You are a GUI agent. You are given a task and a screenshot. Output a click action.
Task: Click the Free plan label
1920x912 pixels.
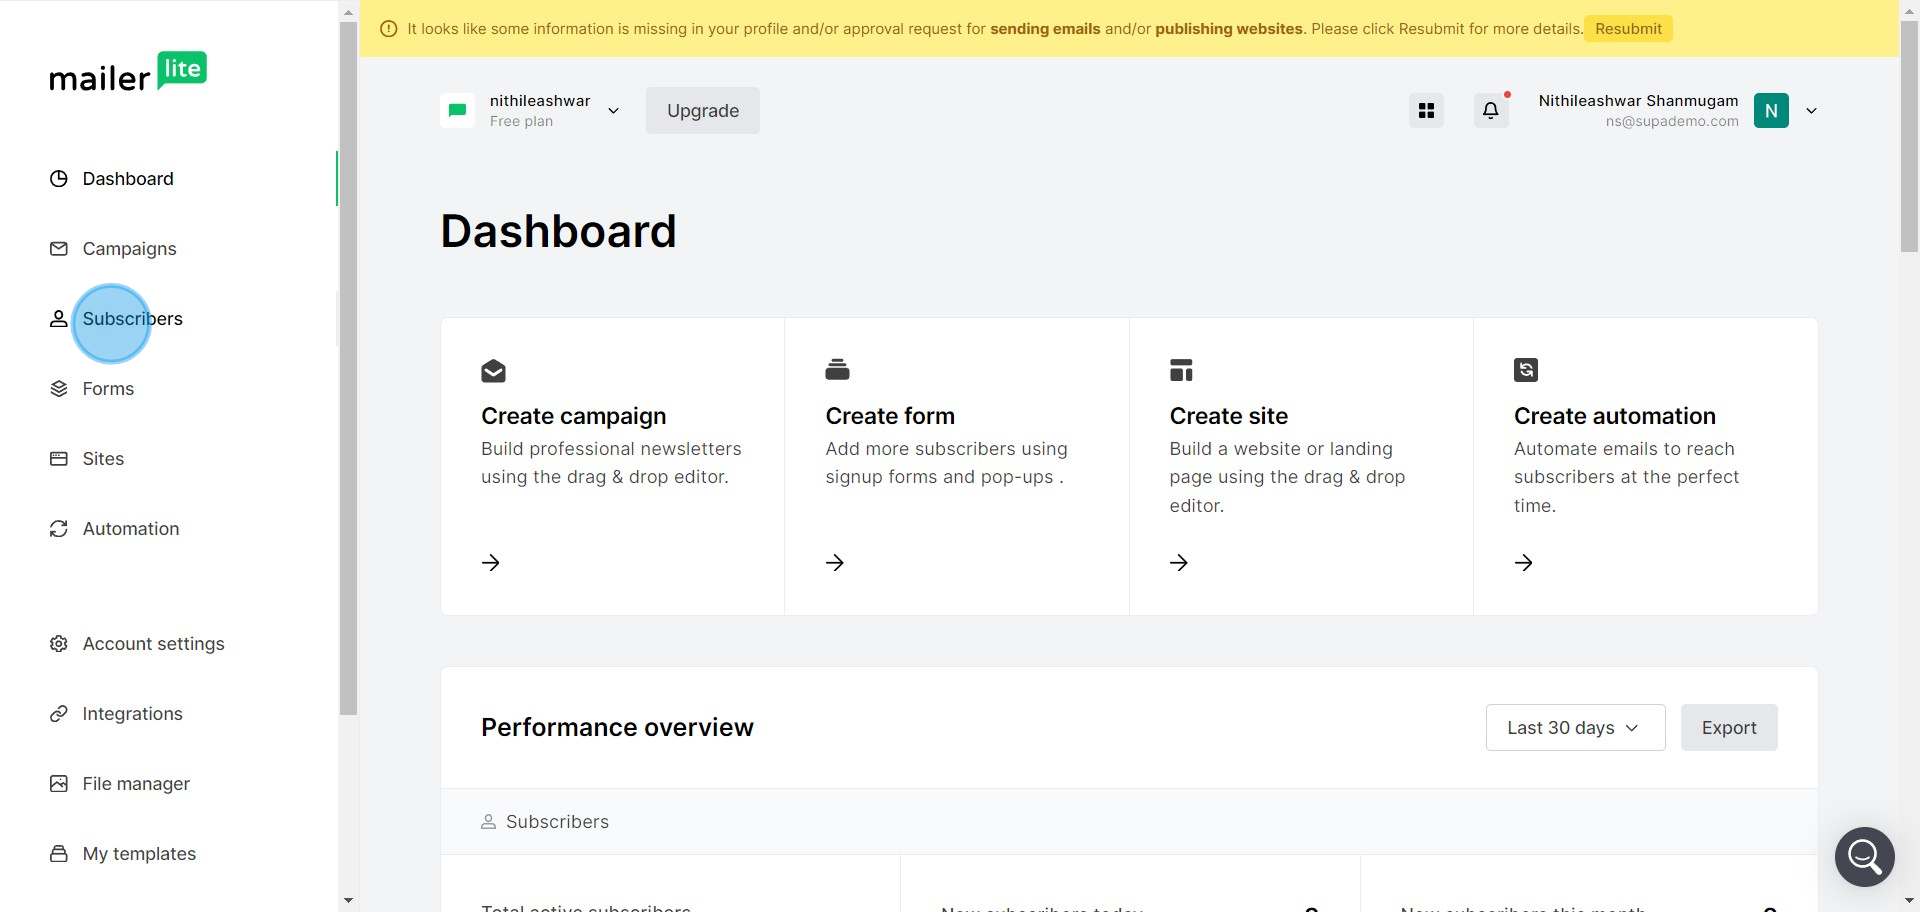[x=521, y=122]
